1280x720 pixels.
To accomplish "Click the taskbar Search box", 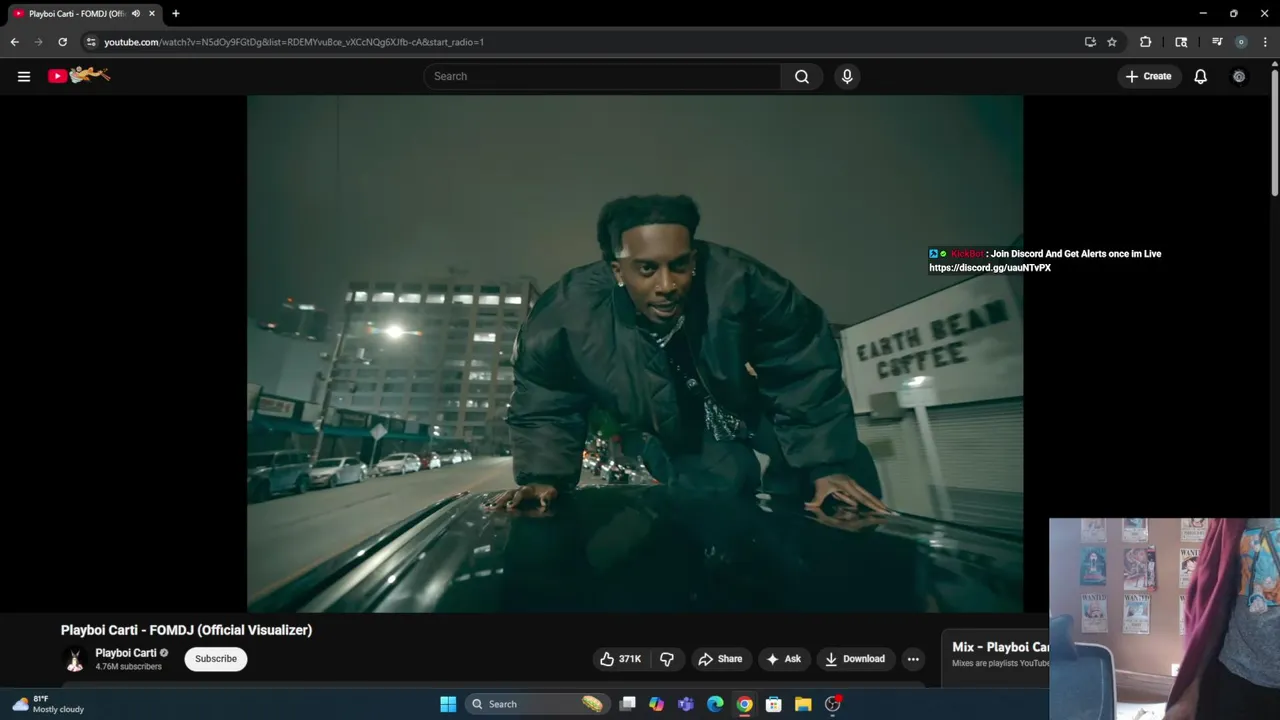I will (x=537, y=704).
